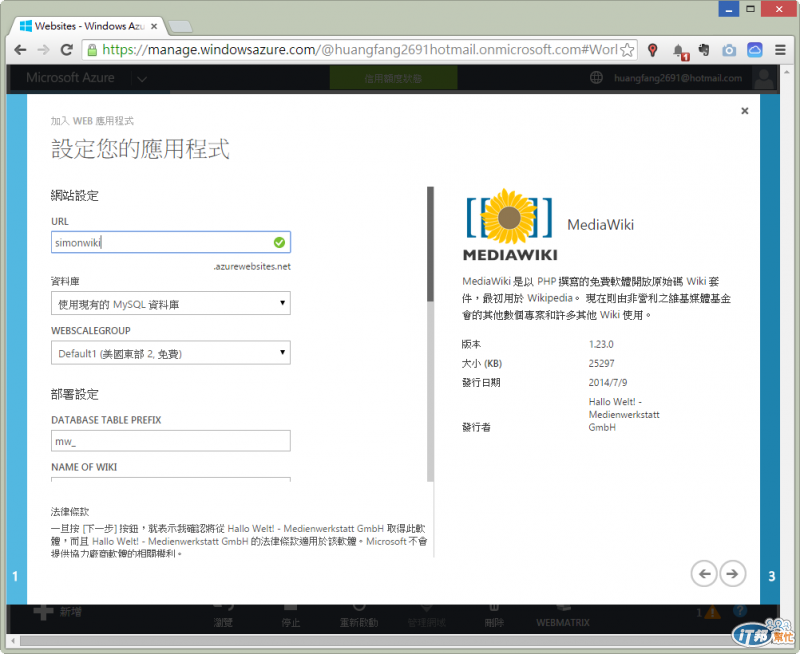Click the help question mark icon
Image resolution: width=800 pixels, height=654 pixels.
click(740, 611)
